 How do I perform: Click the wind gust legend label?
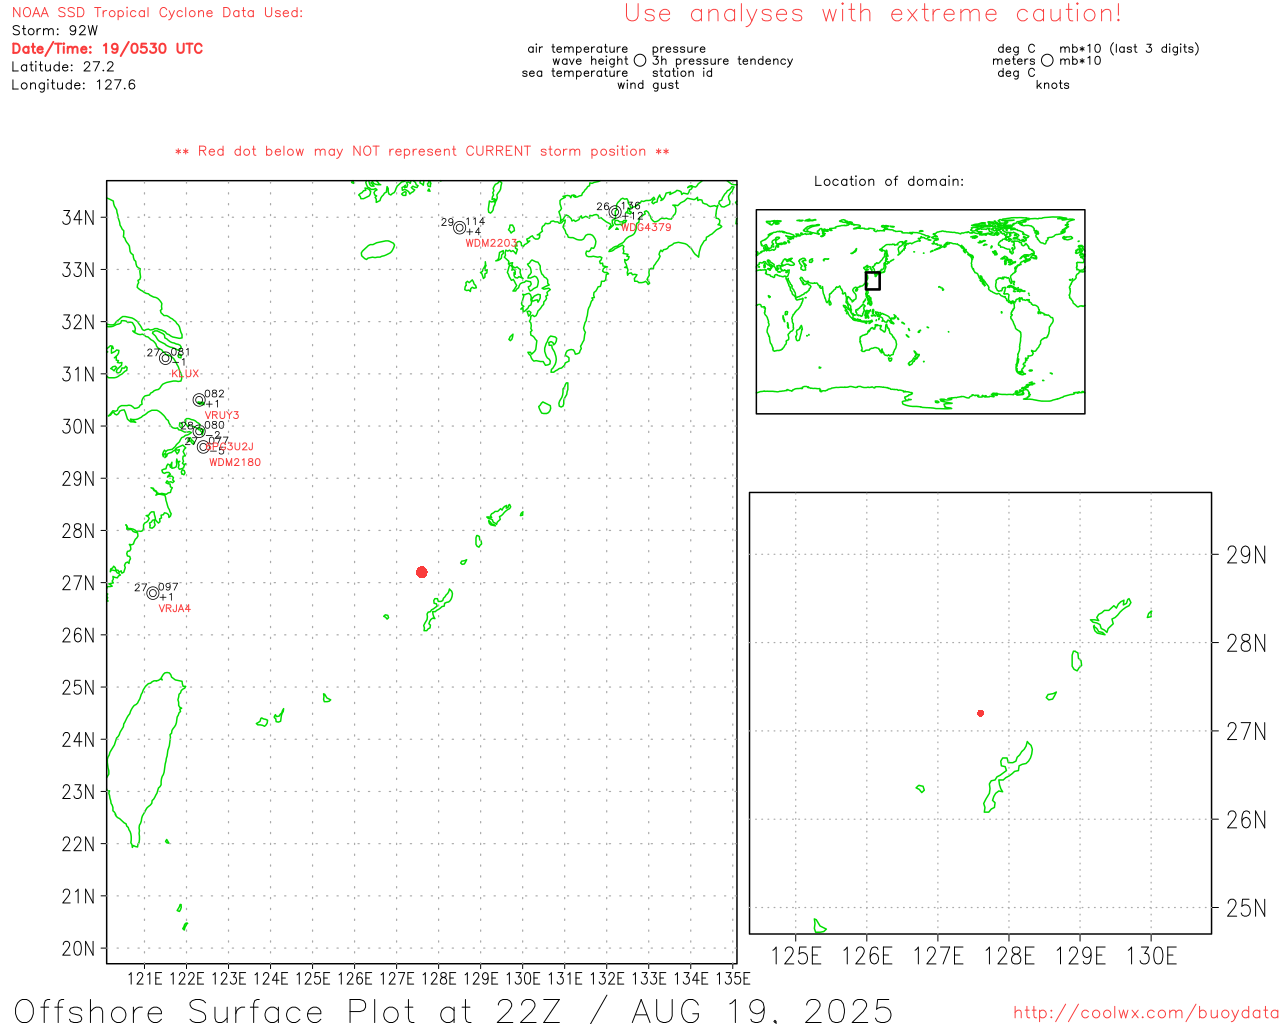tap(648, 85)
